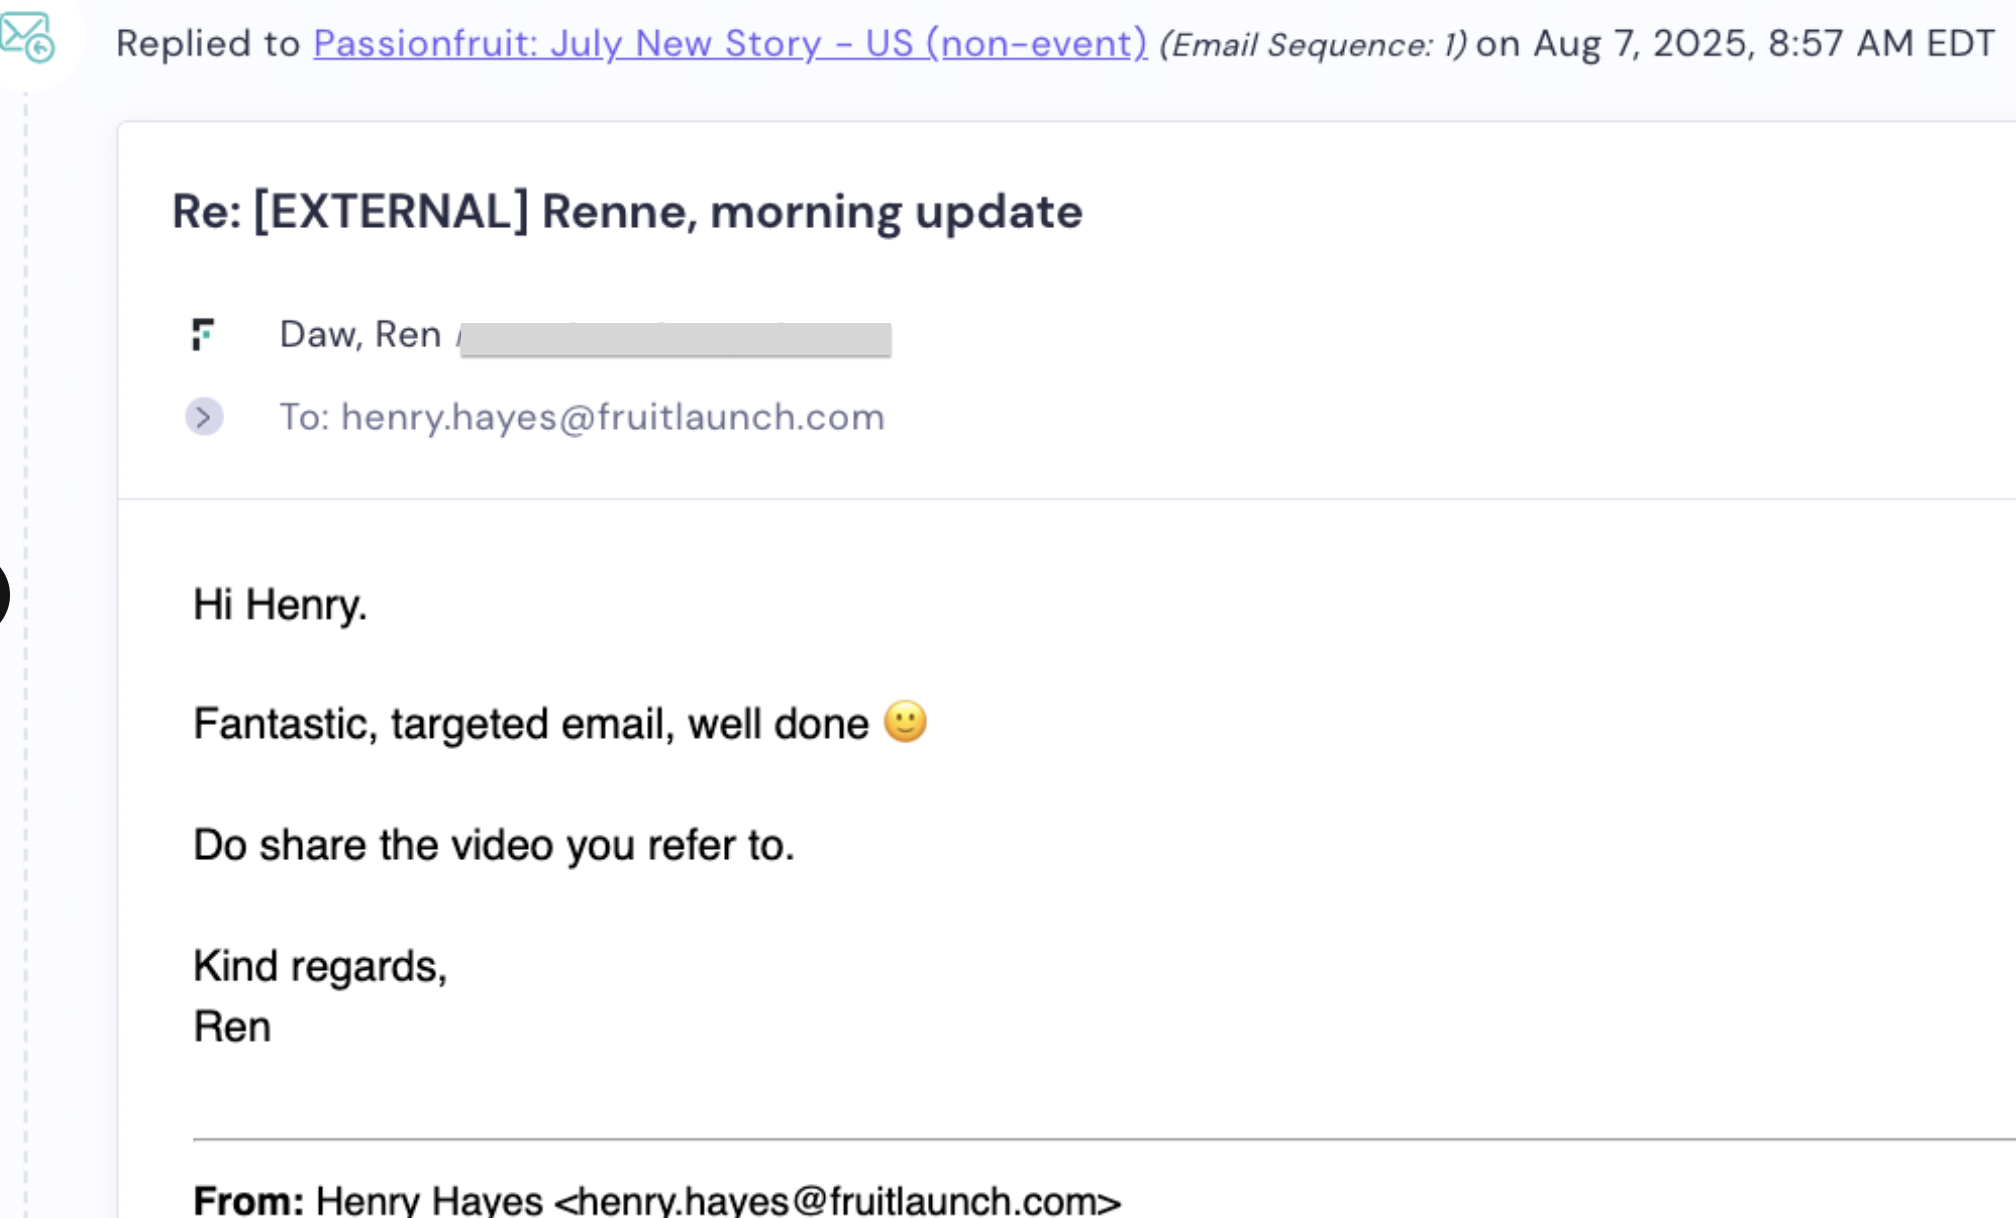Click the email reply activity icon
Image resolution: width=2016 pixels, height=1218 pixels.
tap(28, 37)
